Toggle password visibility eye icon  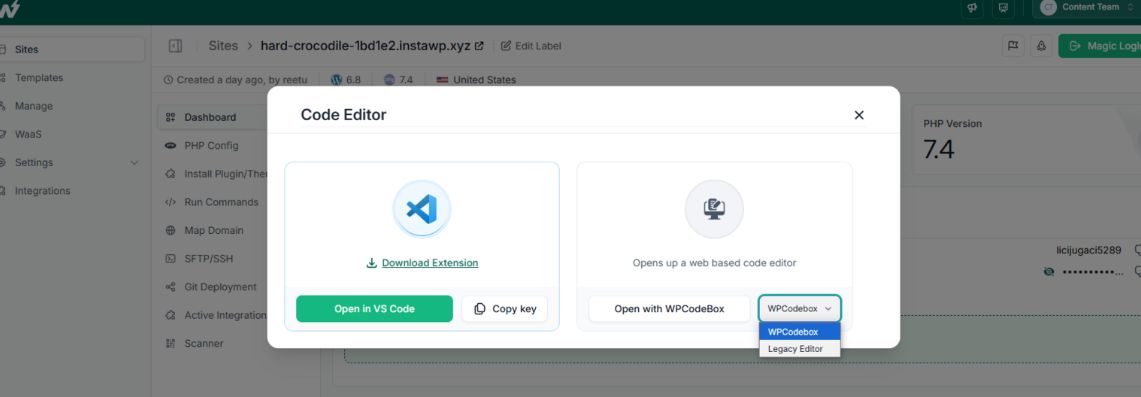1048,271
